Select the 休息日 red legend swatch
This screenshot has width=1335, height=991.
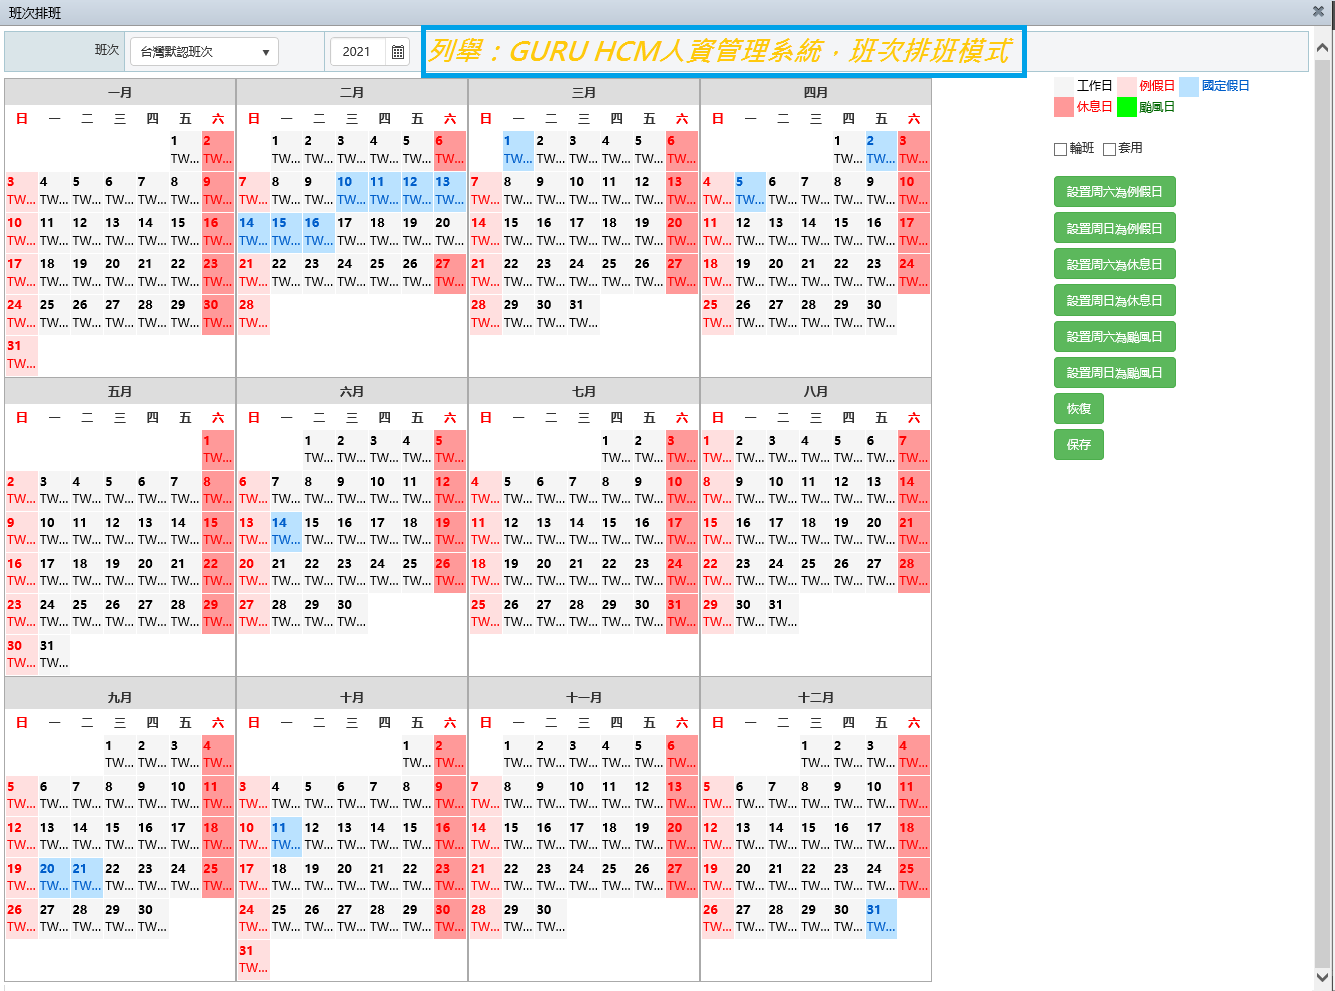coord(1064,107)
